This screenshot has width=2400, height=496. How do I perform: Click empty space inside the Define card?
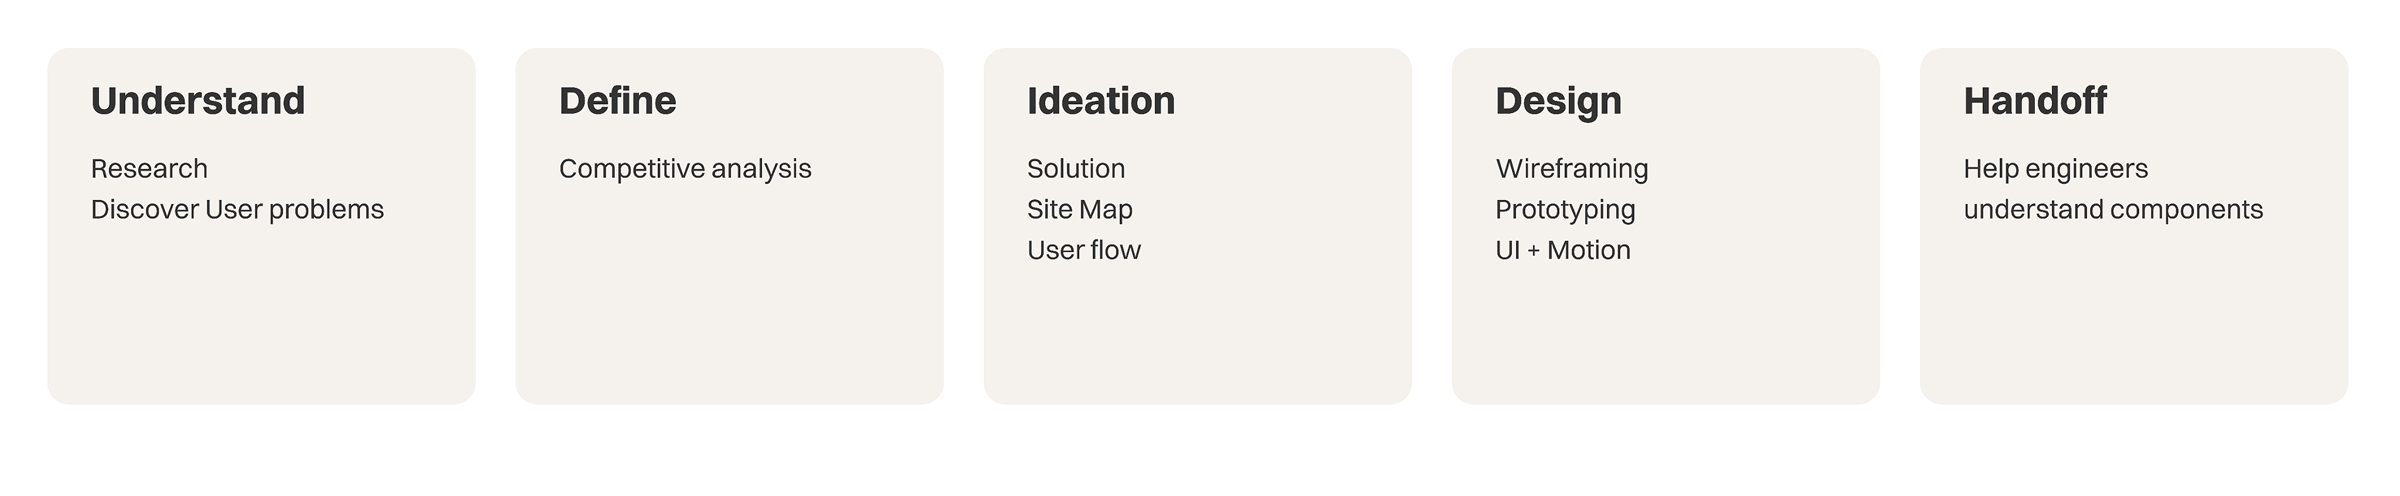pos(729,300)
